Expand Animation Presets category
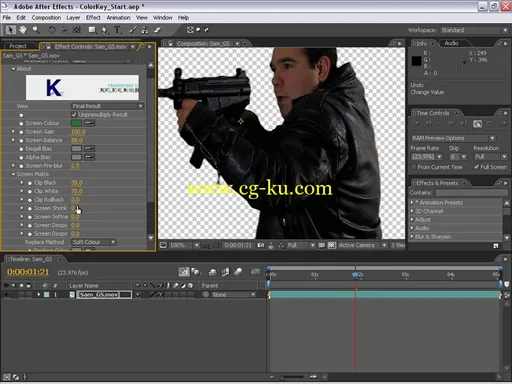The width and height of the screenshot is (512, 384). pos(412,203)
